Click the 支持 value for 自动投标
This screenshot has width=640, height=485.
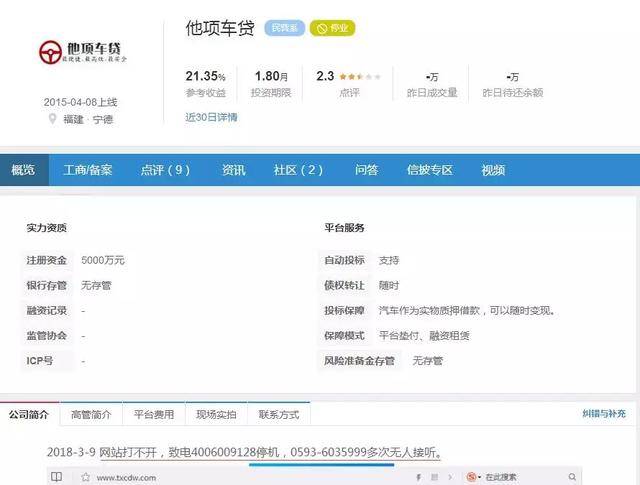pos(389,260)
